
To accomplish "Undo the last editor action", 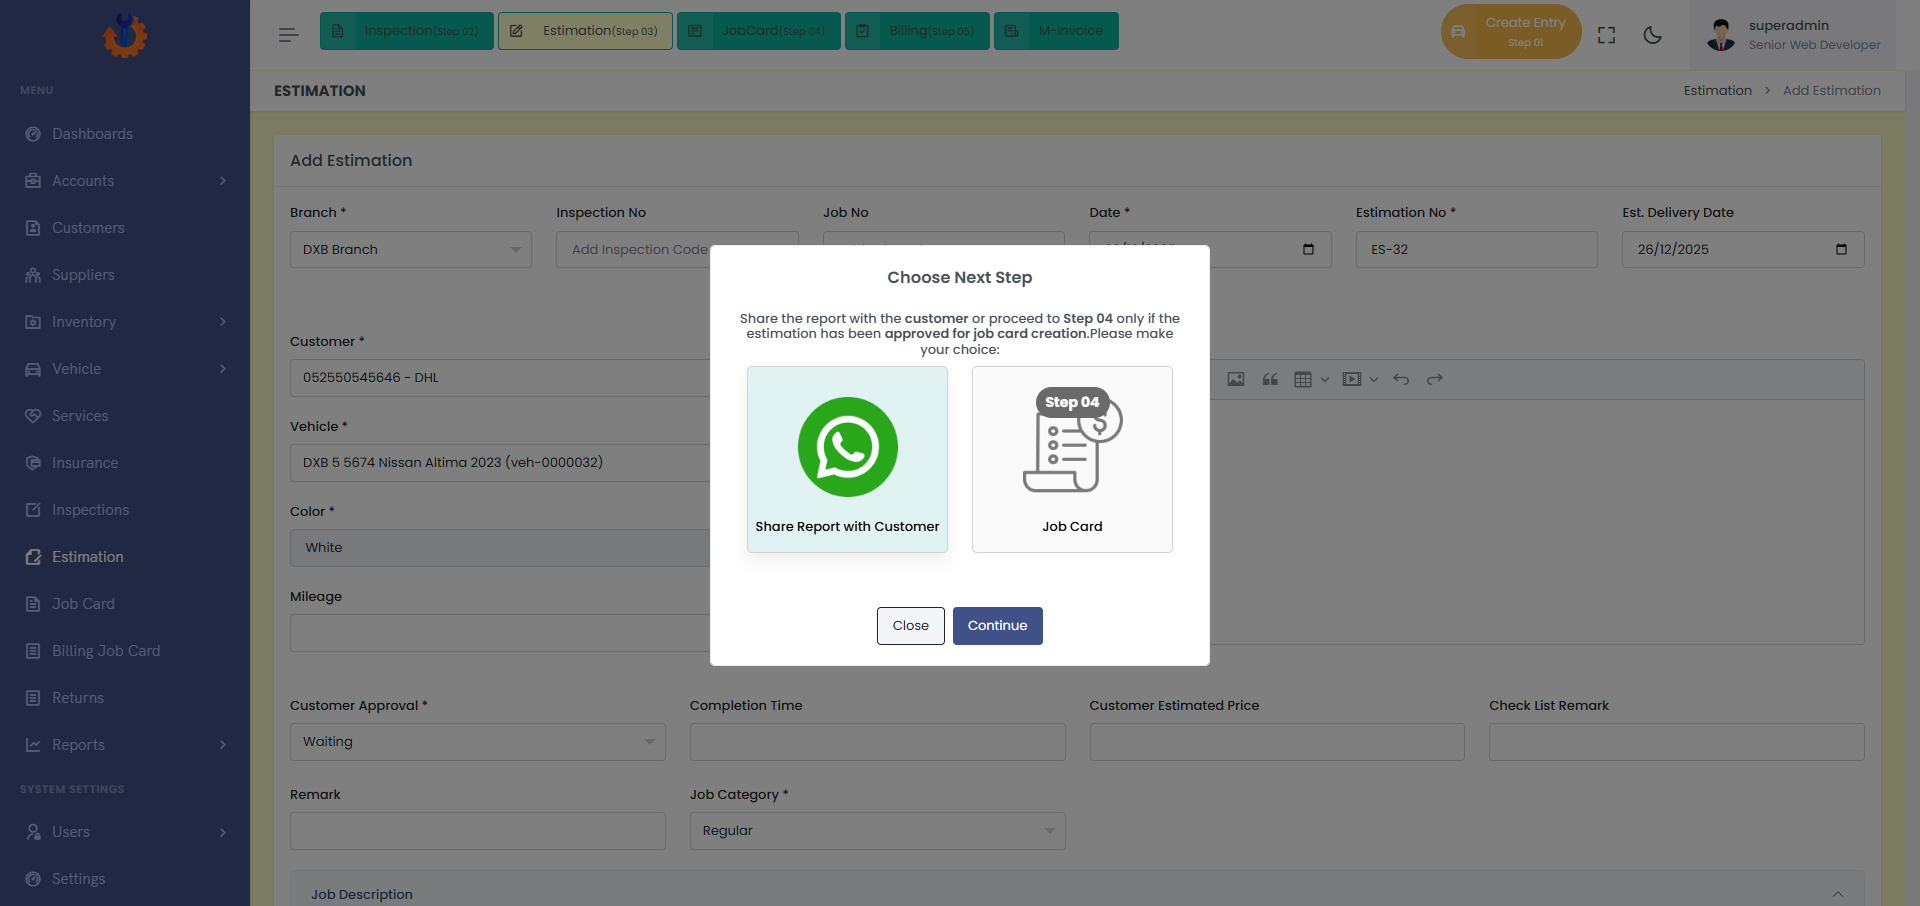I will point(1401,379).
